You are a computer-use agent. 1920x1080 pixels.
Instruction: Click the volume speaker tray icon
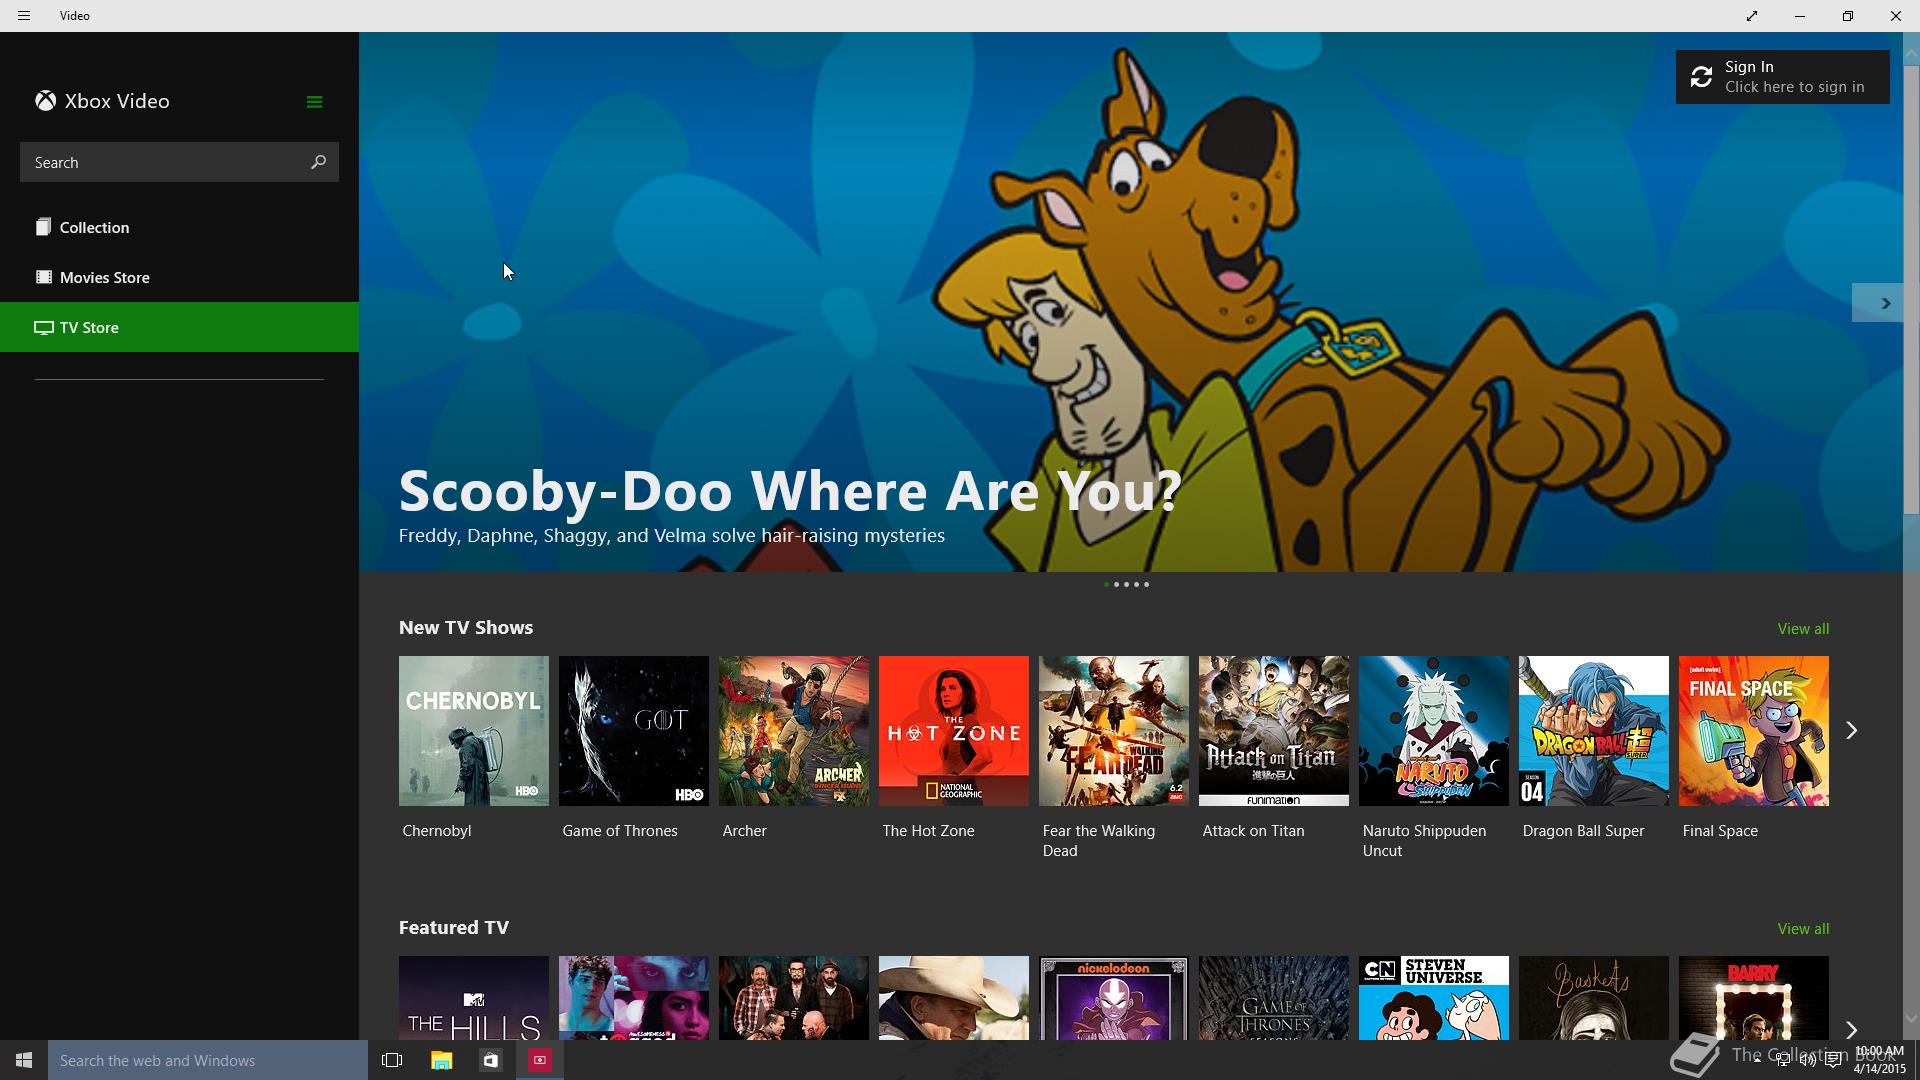point(1808,1060)
